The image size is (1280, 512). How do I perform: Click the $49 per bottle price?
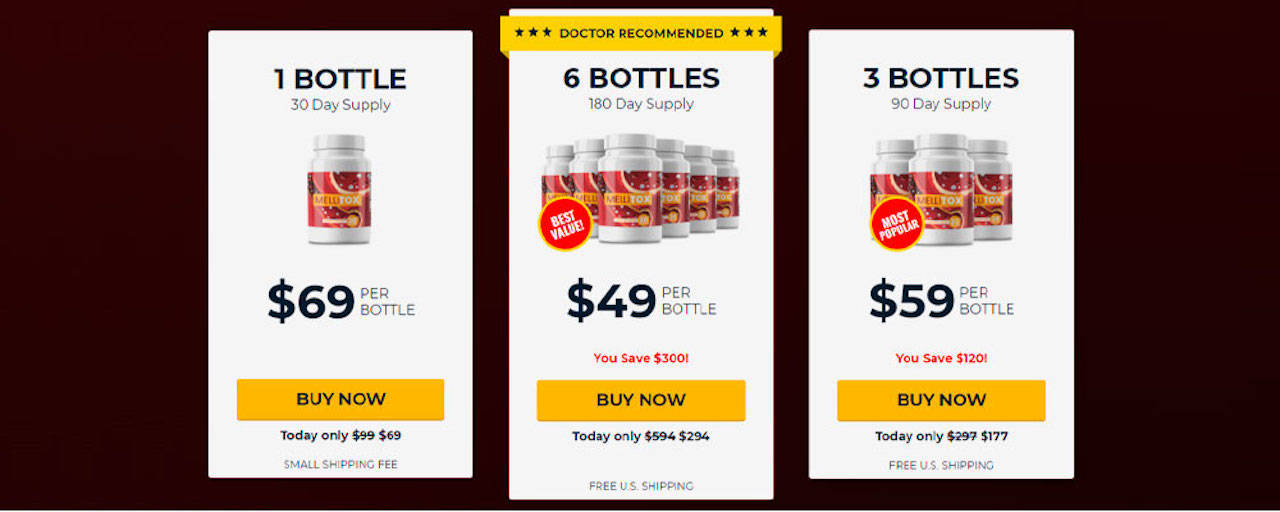pos(641,300)
